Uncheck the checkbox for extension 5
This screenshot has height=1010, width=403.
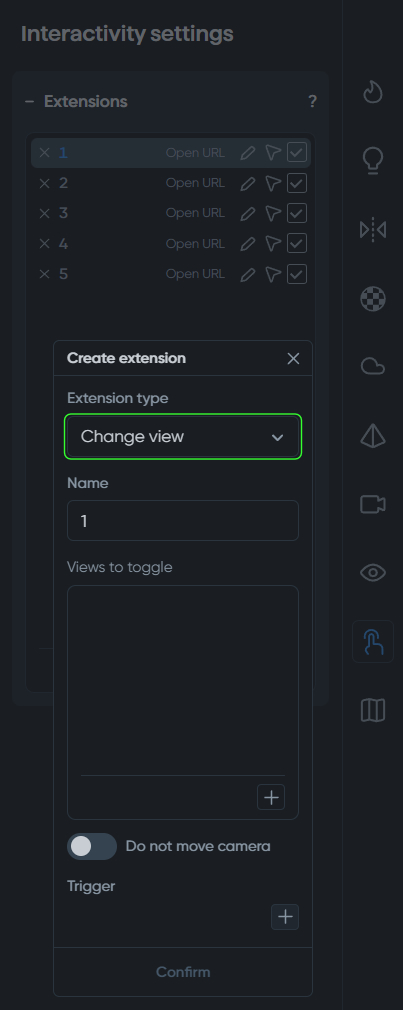click(x=297, y=274)
